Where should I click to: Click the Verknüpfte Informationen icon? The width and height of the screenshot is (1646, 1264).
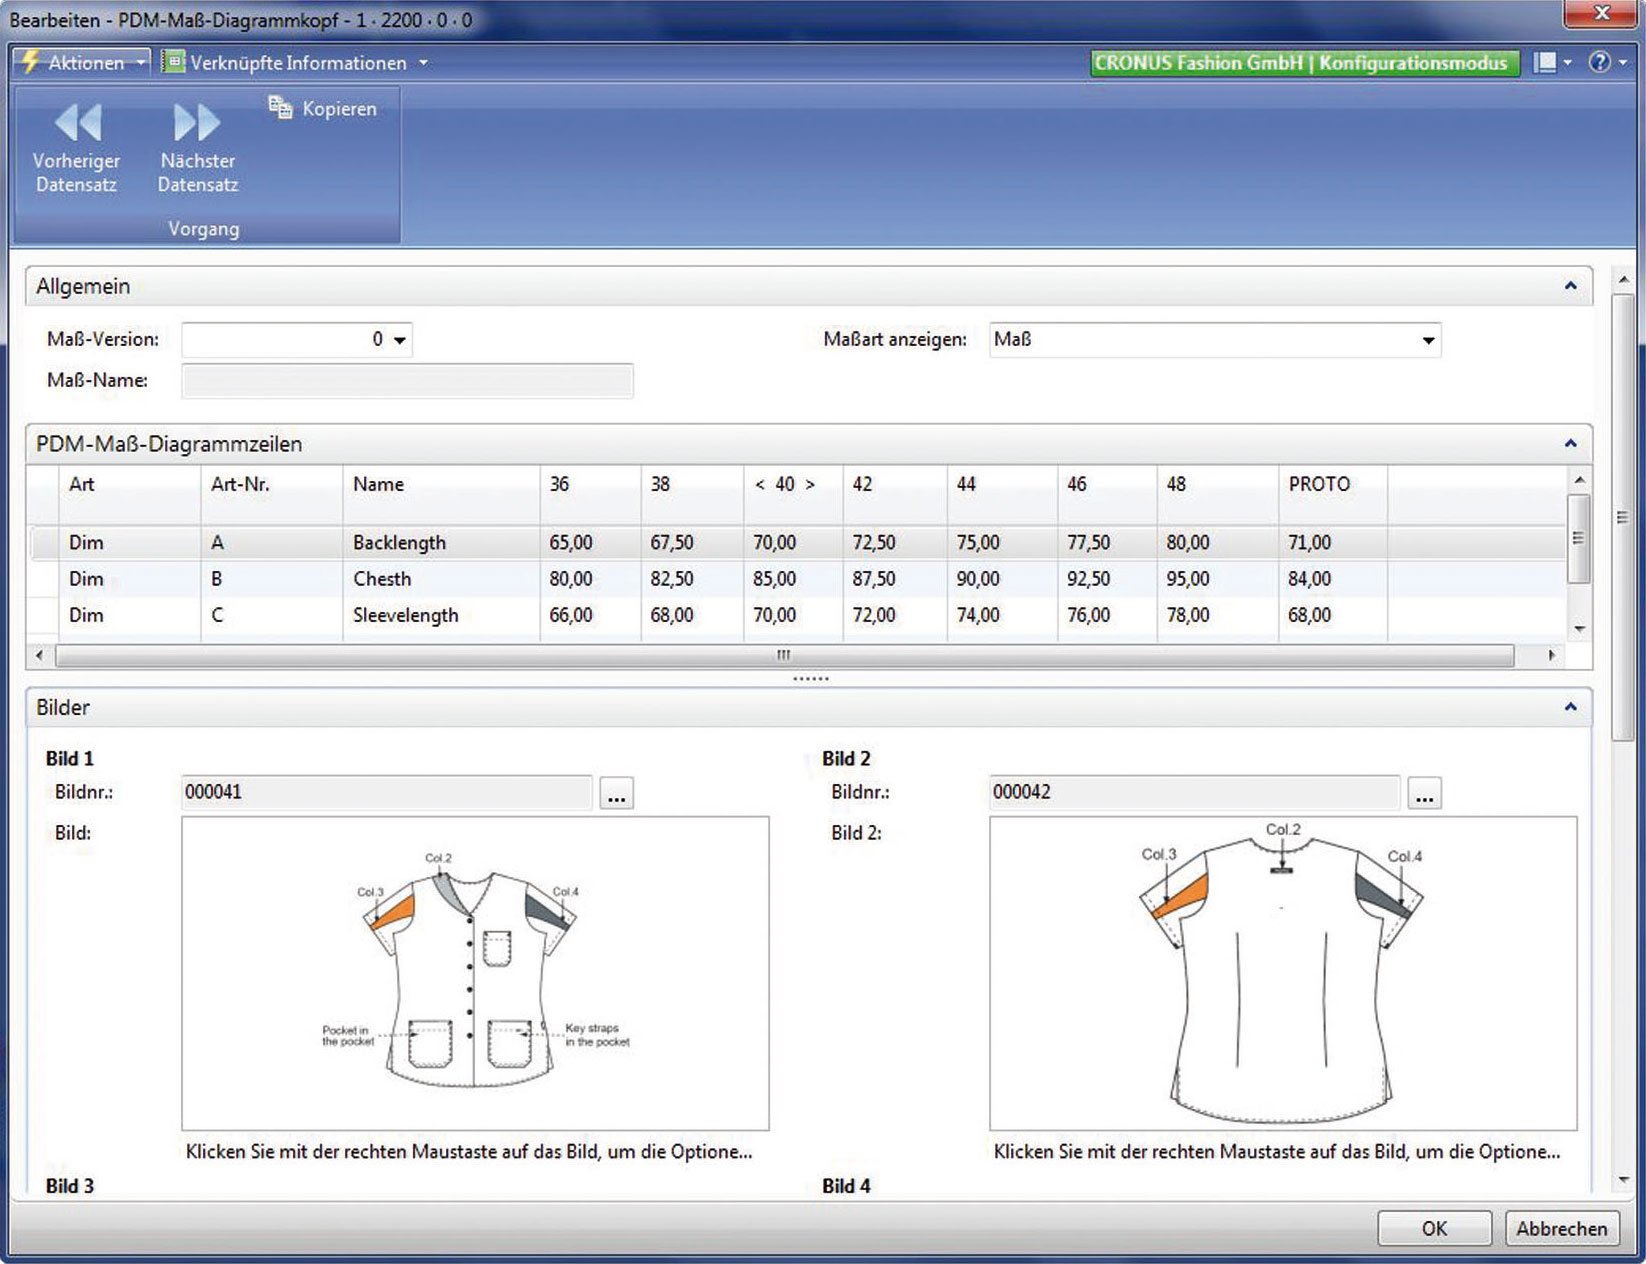click(x=174, y=62)
